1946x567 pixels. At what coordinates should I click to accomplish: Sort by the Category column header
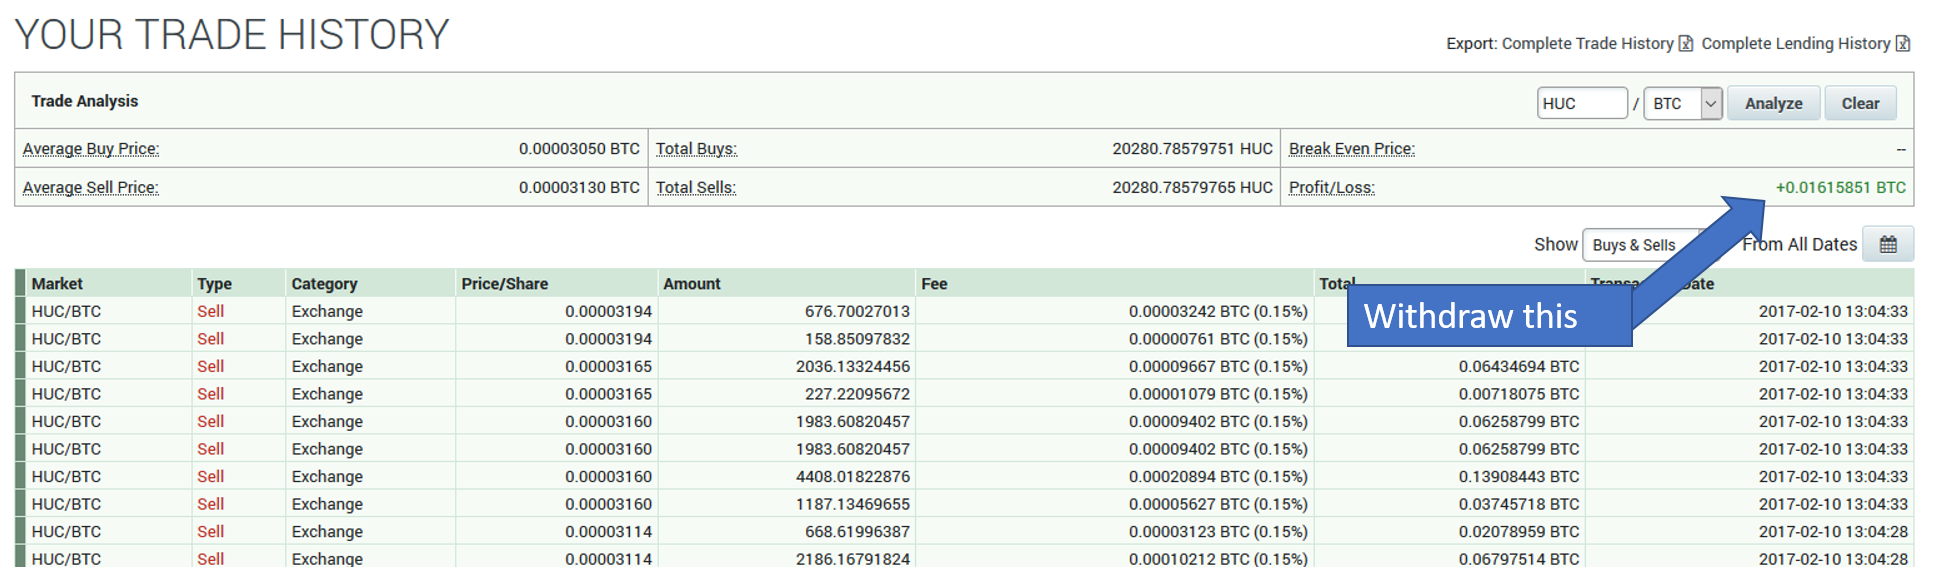tap(324, 283)
